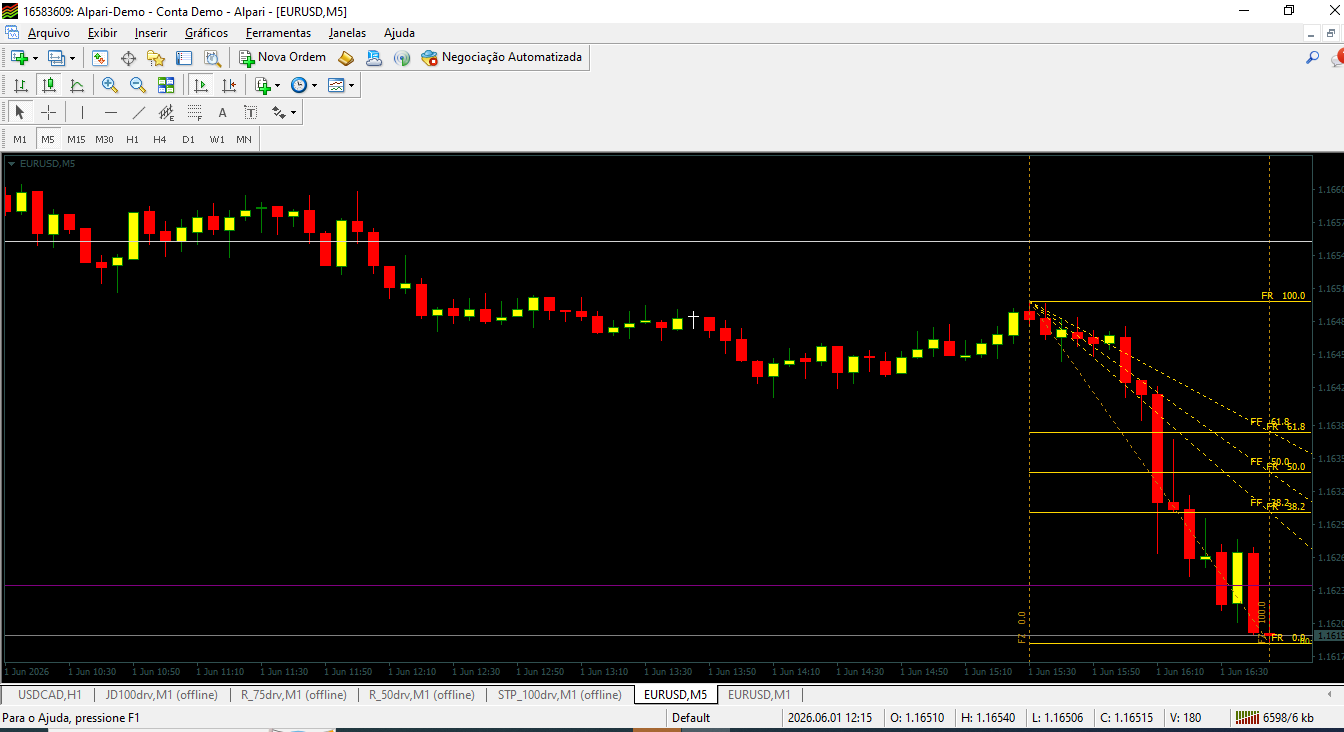Screen dimensions: 1344x732
Task: Open the Gráficos menu
Action: 206,33
